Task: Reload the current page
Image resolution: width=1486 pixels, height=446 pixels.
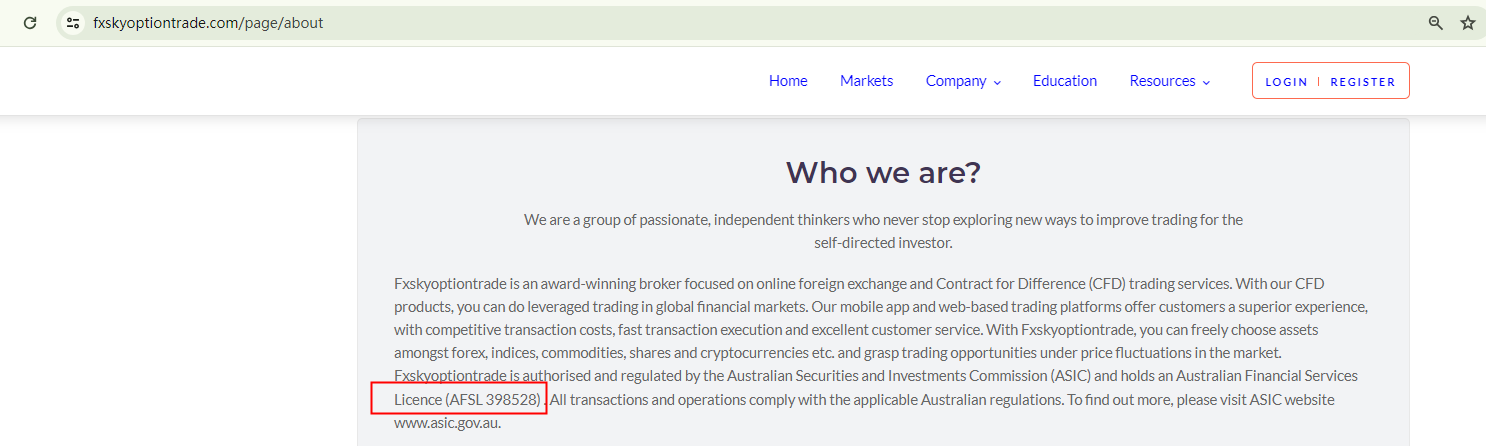Action: 30,22
